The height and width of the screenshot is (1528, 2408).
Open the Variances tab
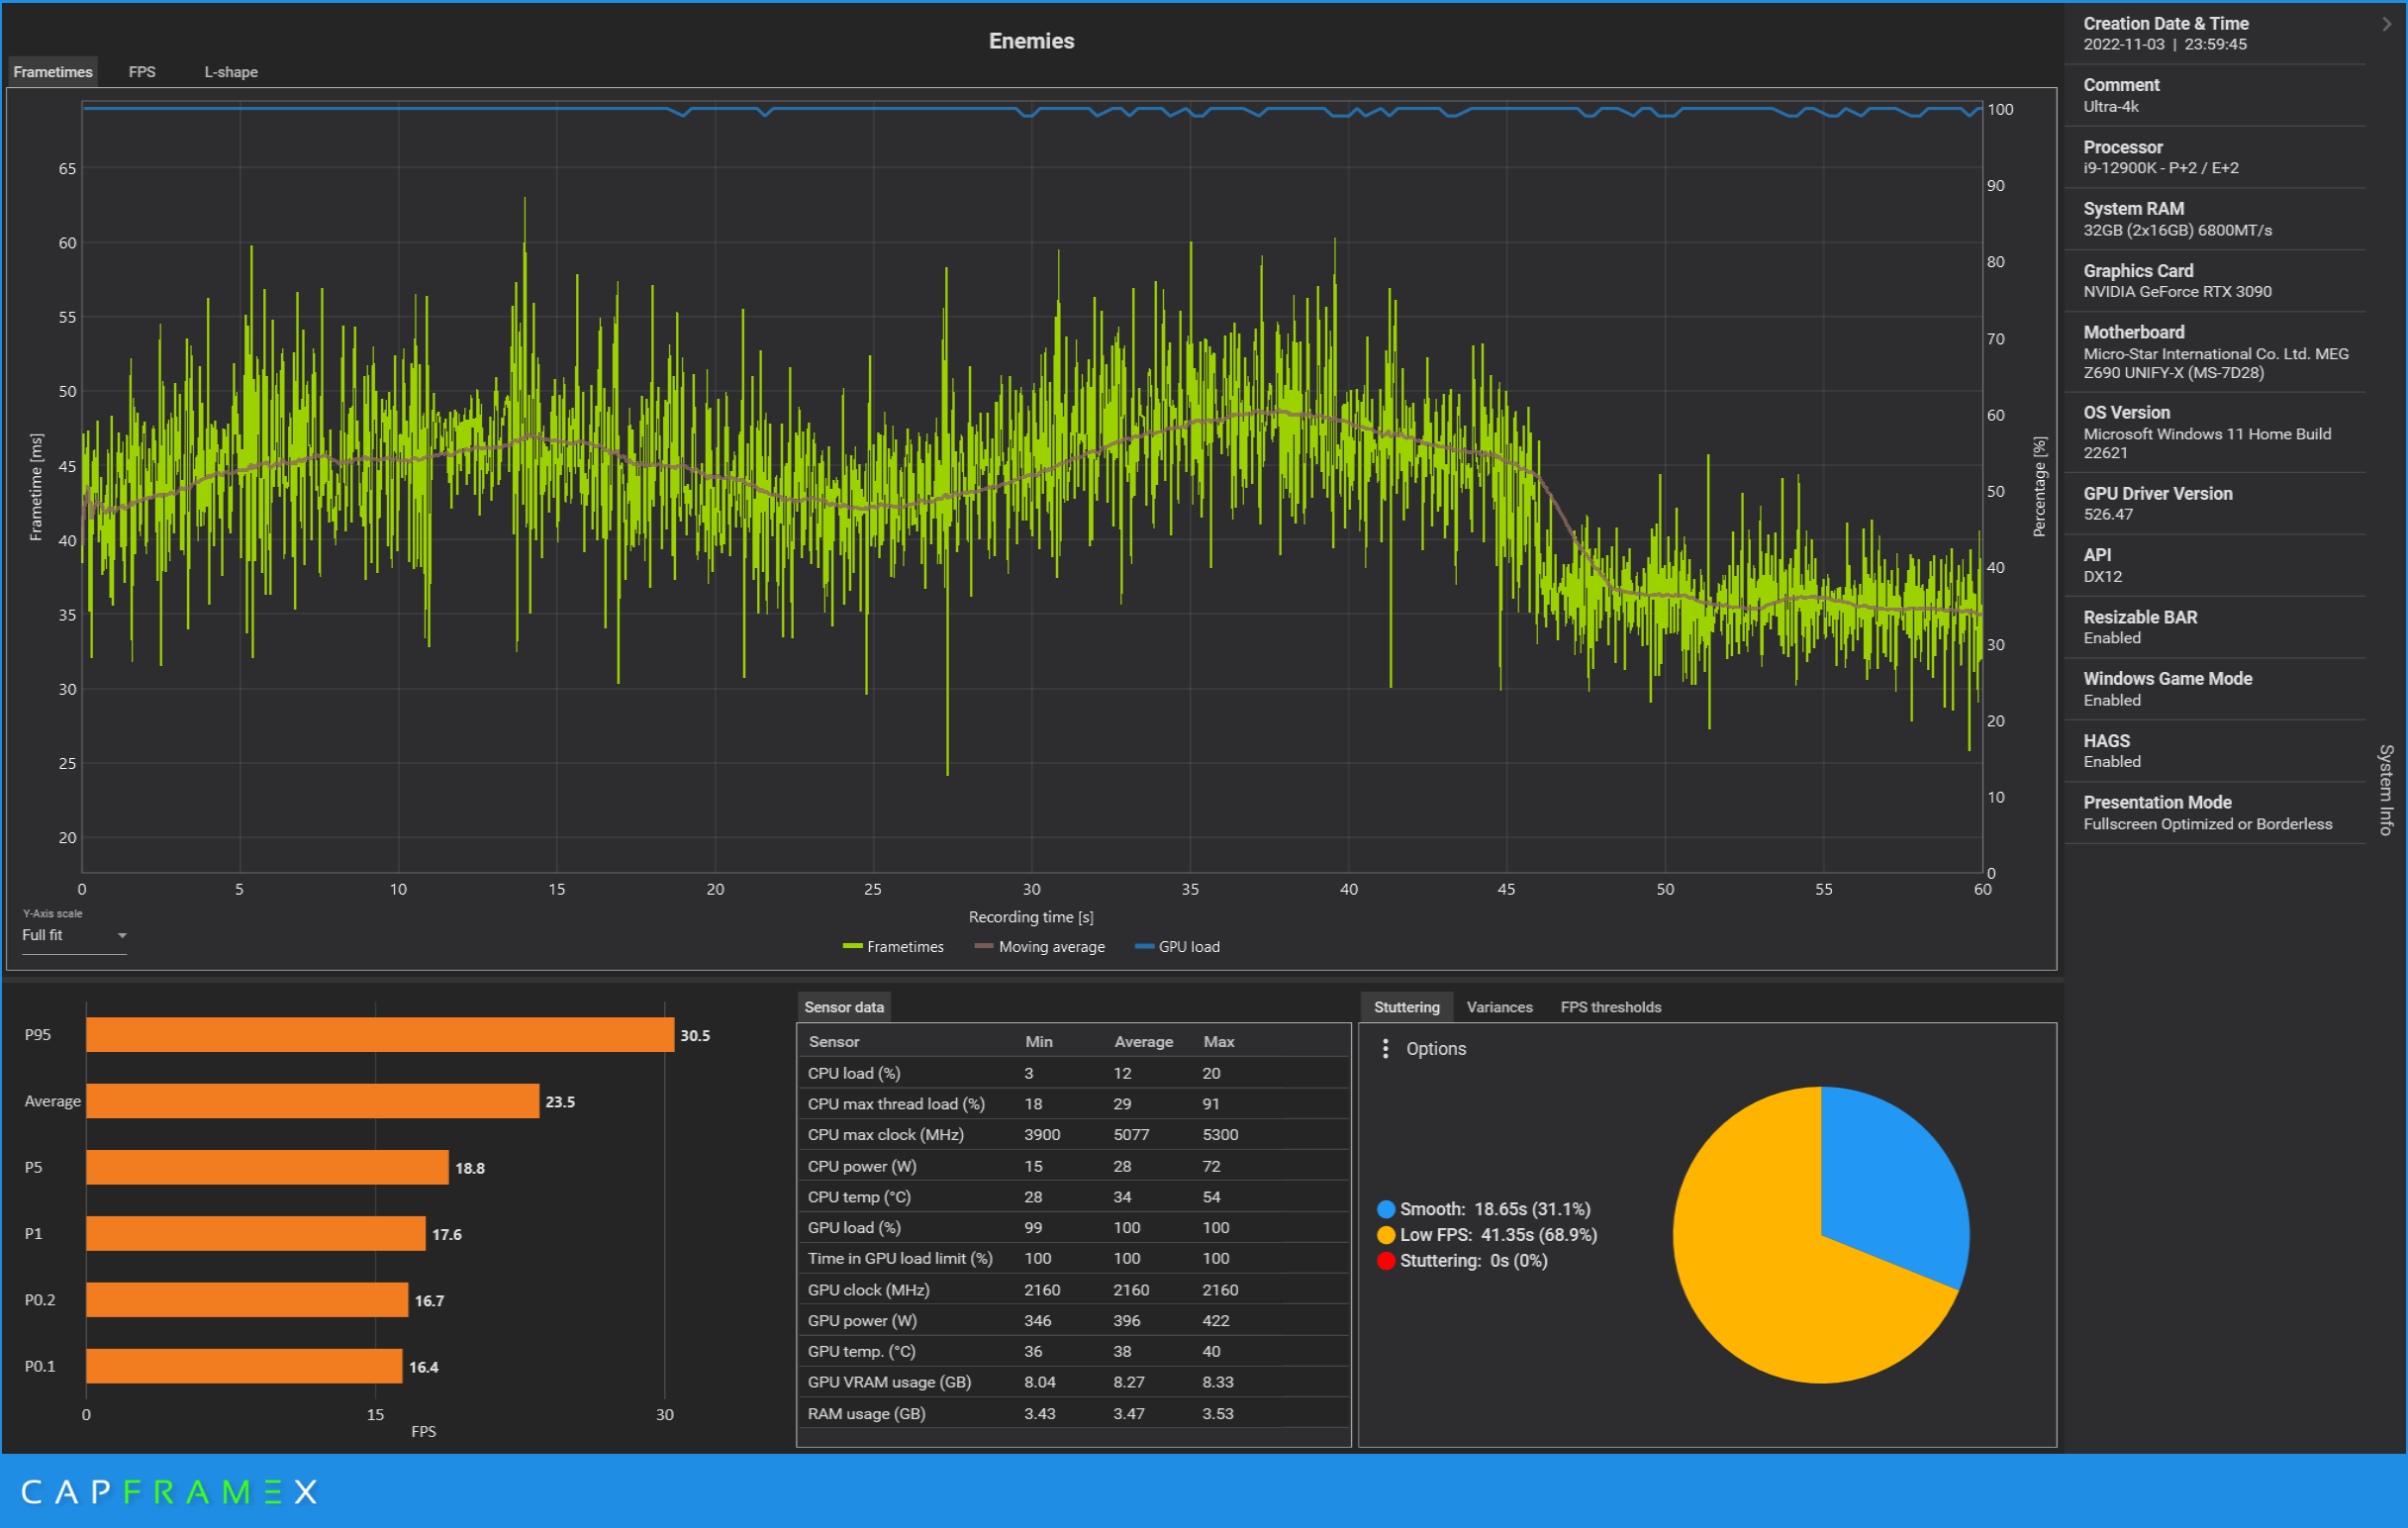click(x=1499, y=1007)
